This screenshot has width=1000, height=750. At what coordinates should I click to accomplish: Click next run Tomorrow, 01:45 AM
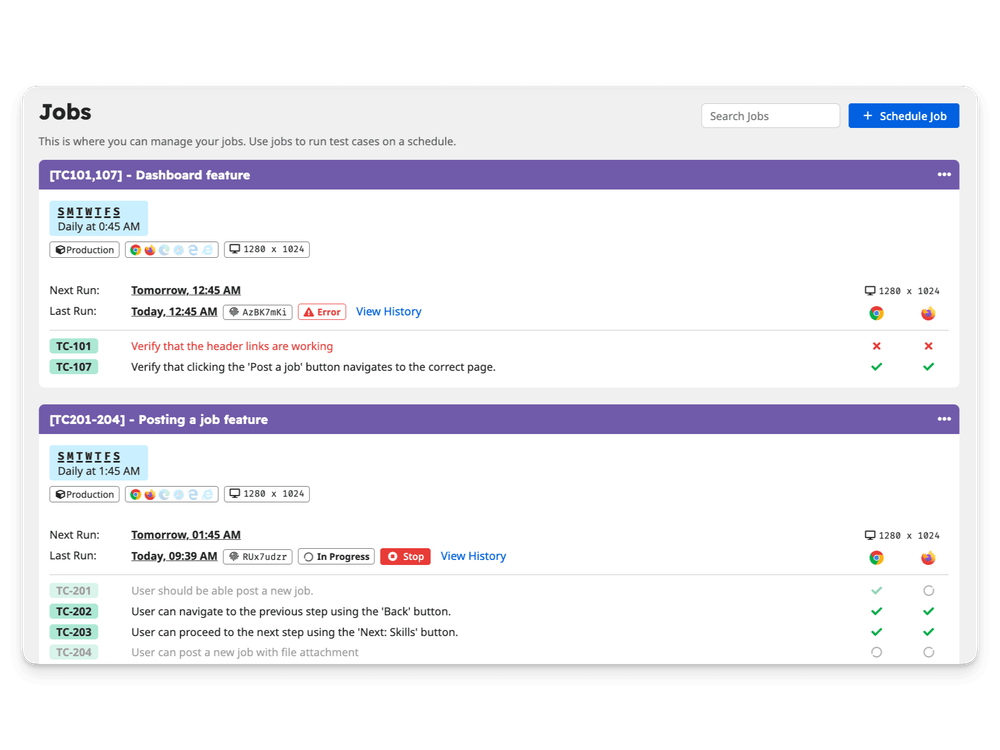point(186,534)
